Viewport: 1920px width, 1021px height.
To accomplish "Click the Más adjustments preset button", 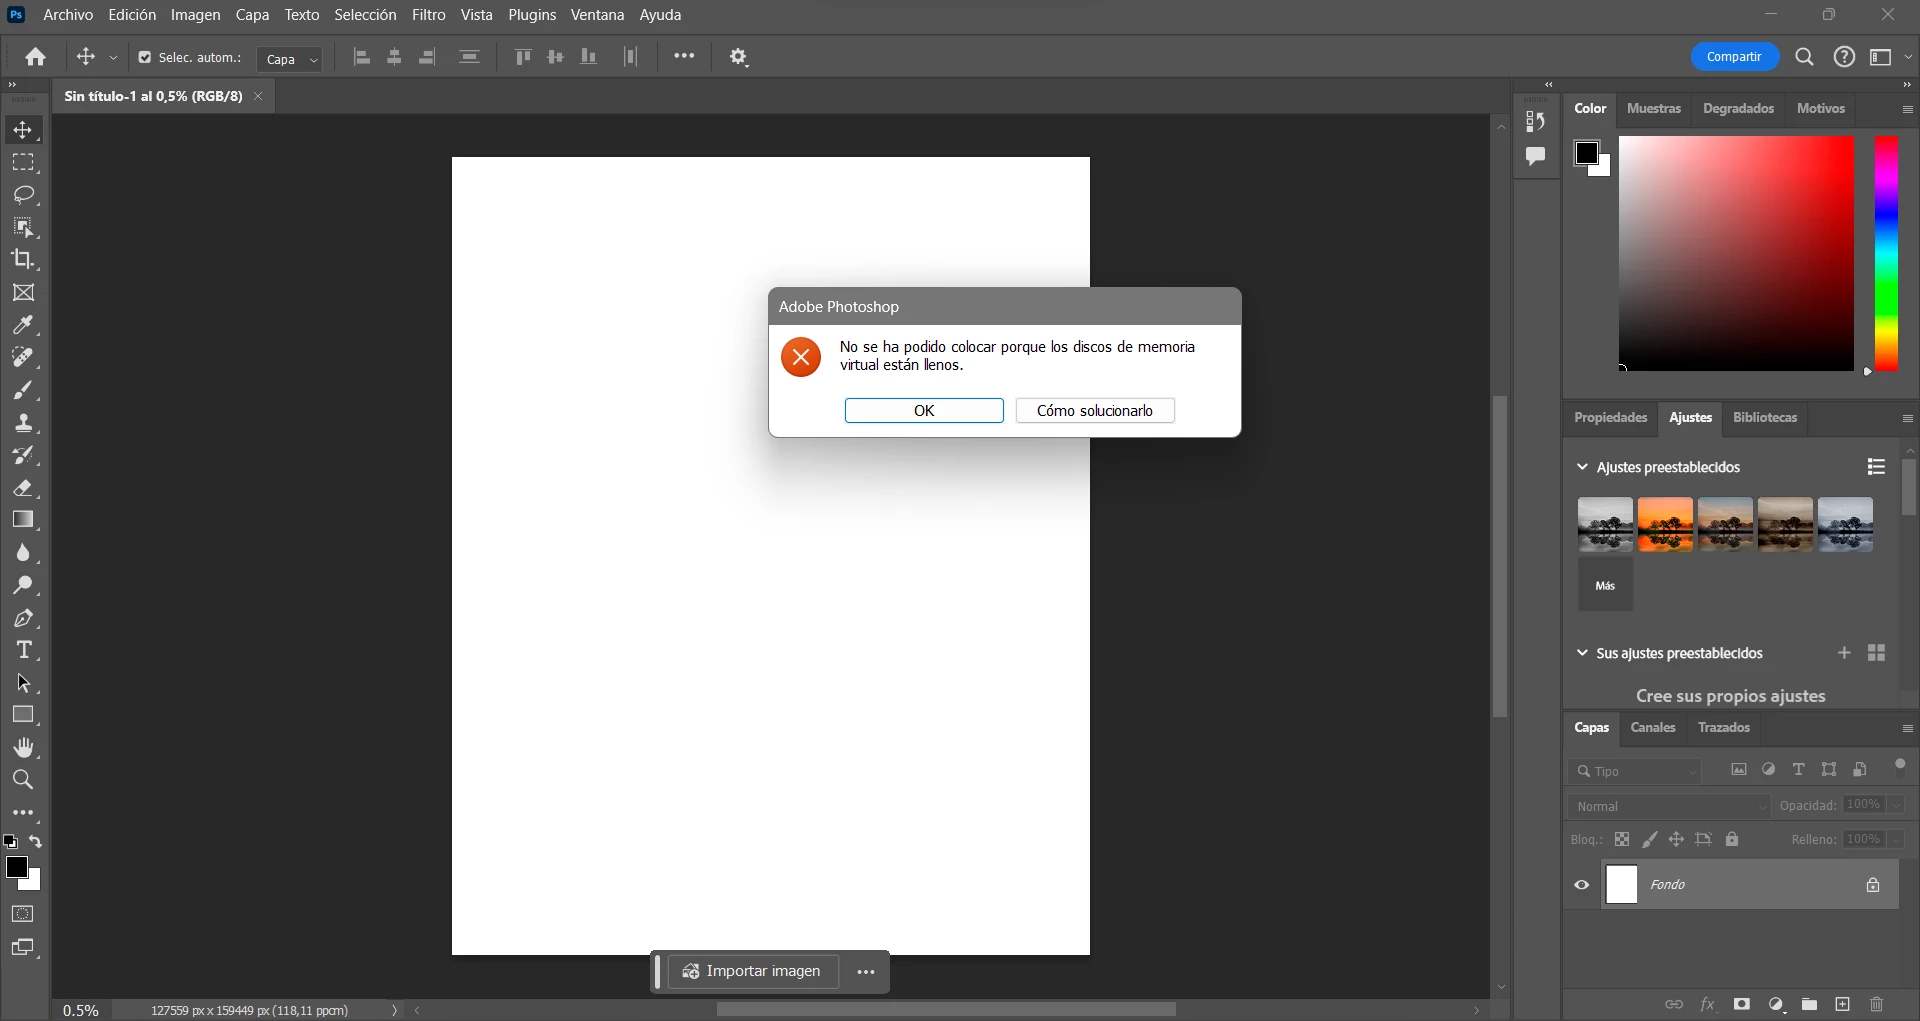I will point(1605,585).
